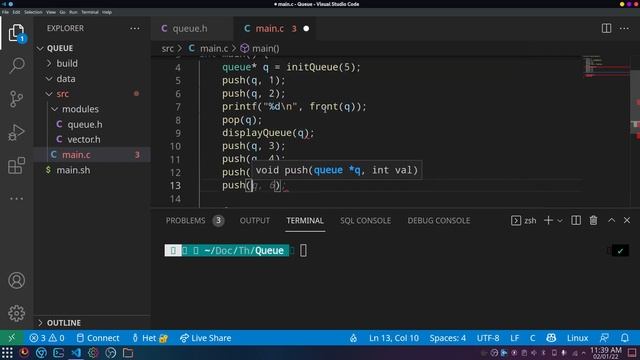Open the Manage gear icon

pyautogui.click(x=16, y=313)
